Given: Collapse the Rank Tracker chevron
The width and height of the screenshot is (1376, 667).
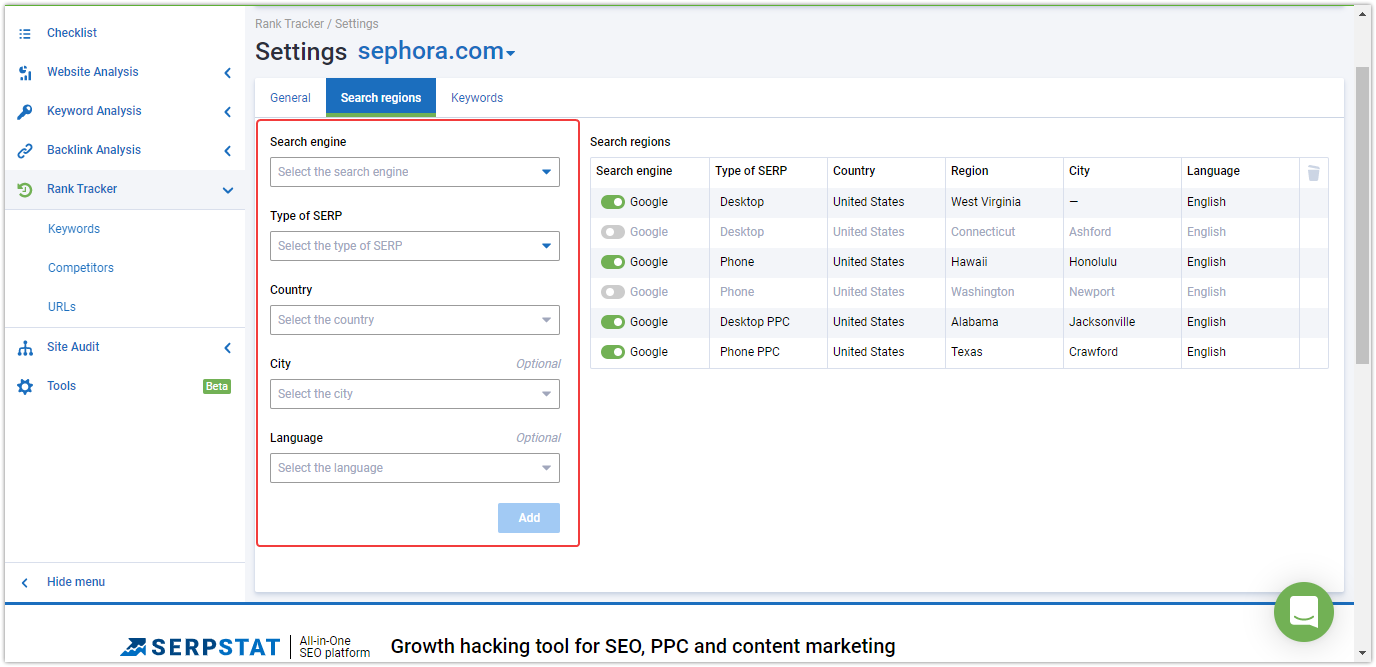Looking at the screenshot, I should pos(228,190).
